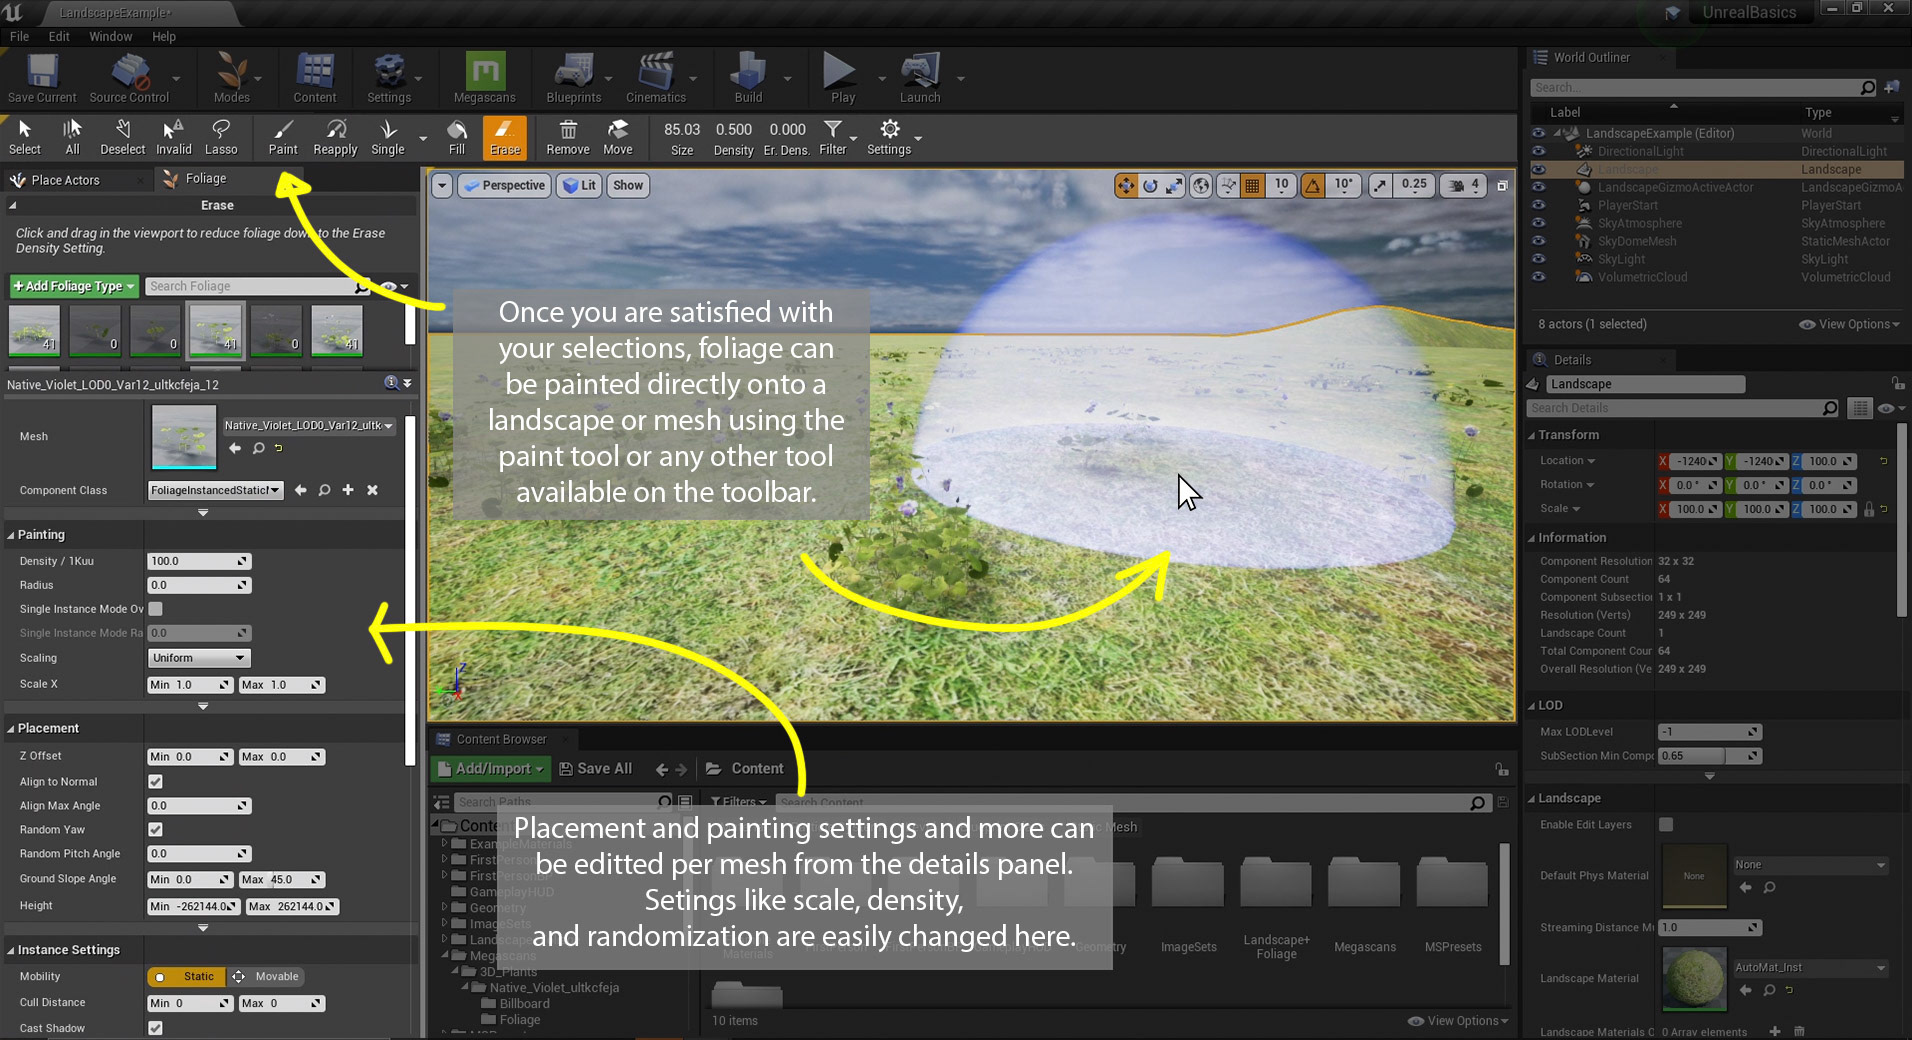Open the Mesh asset name dropdown

click(x=308, y=426)
